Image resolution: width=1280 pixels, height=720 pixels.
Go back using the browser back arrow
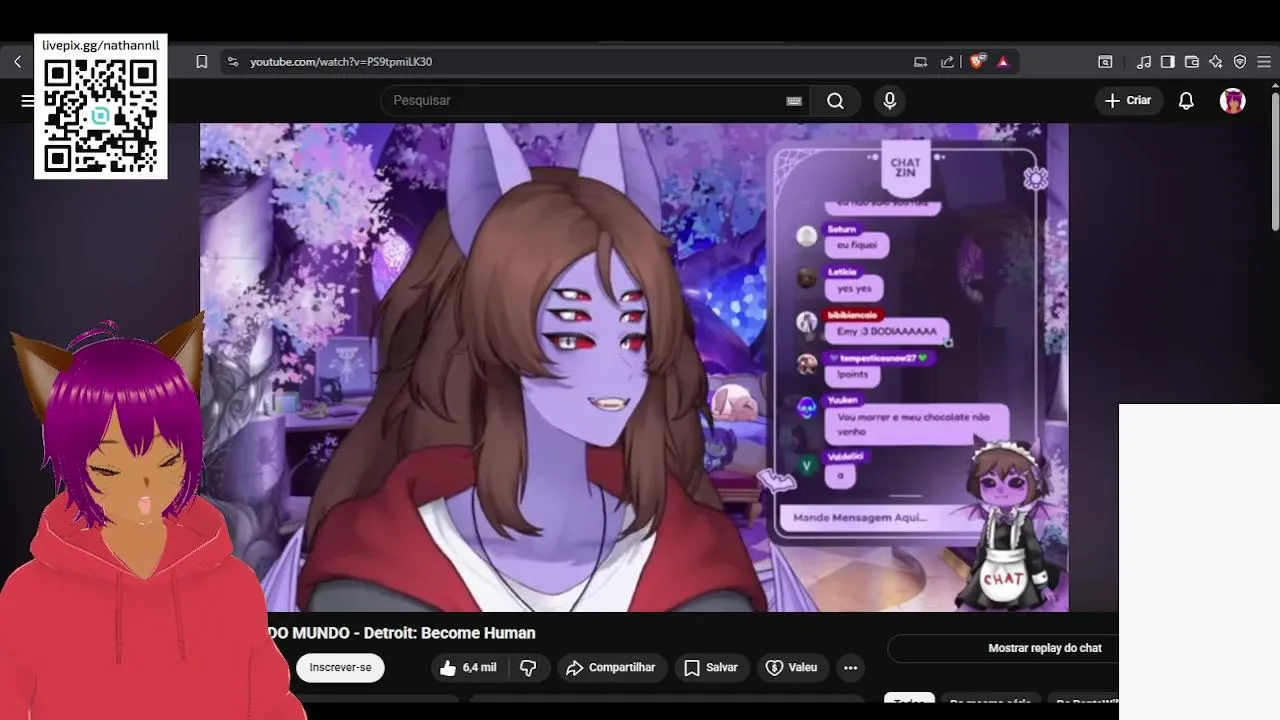coord(17,62)
